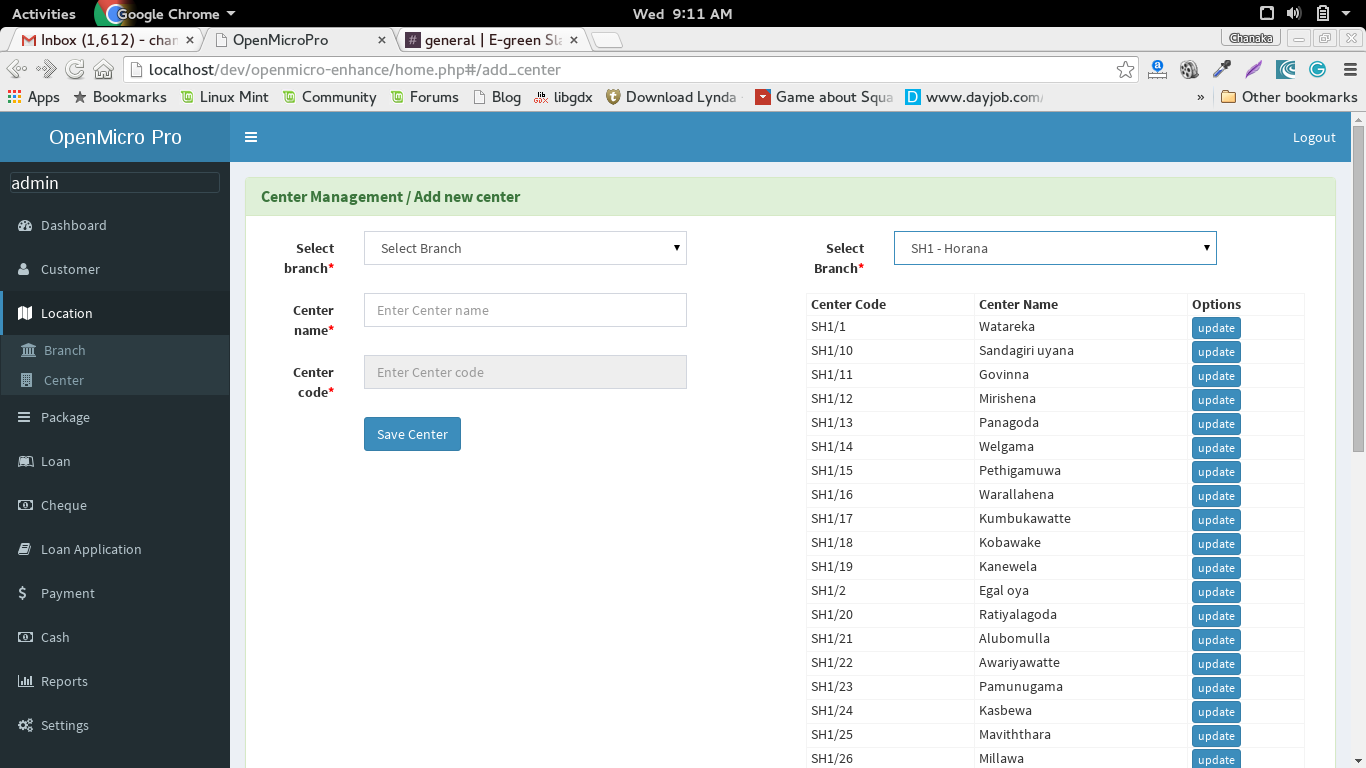Screen dimensions: 1366x768
Task: Open the Reports menu item
Action: coord(115,681)
